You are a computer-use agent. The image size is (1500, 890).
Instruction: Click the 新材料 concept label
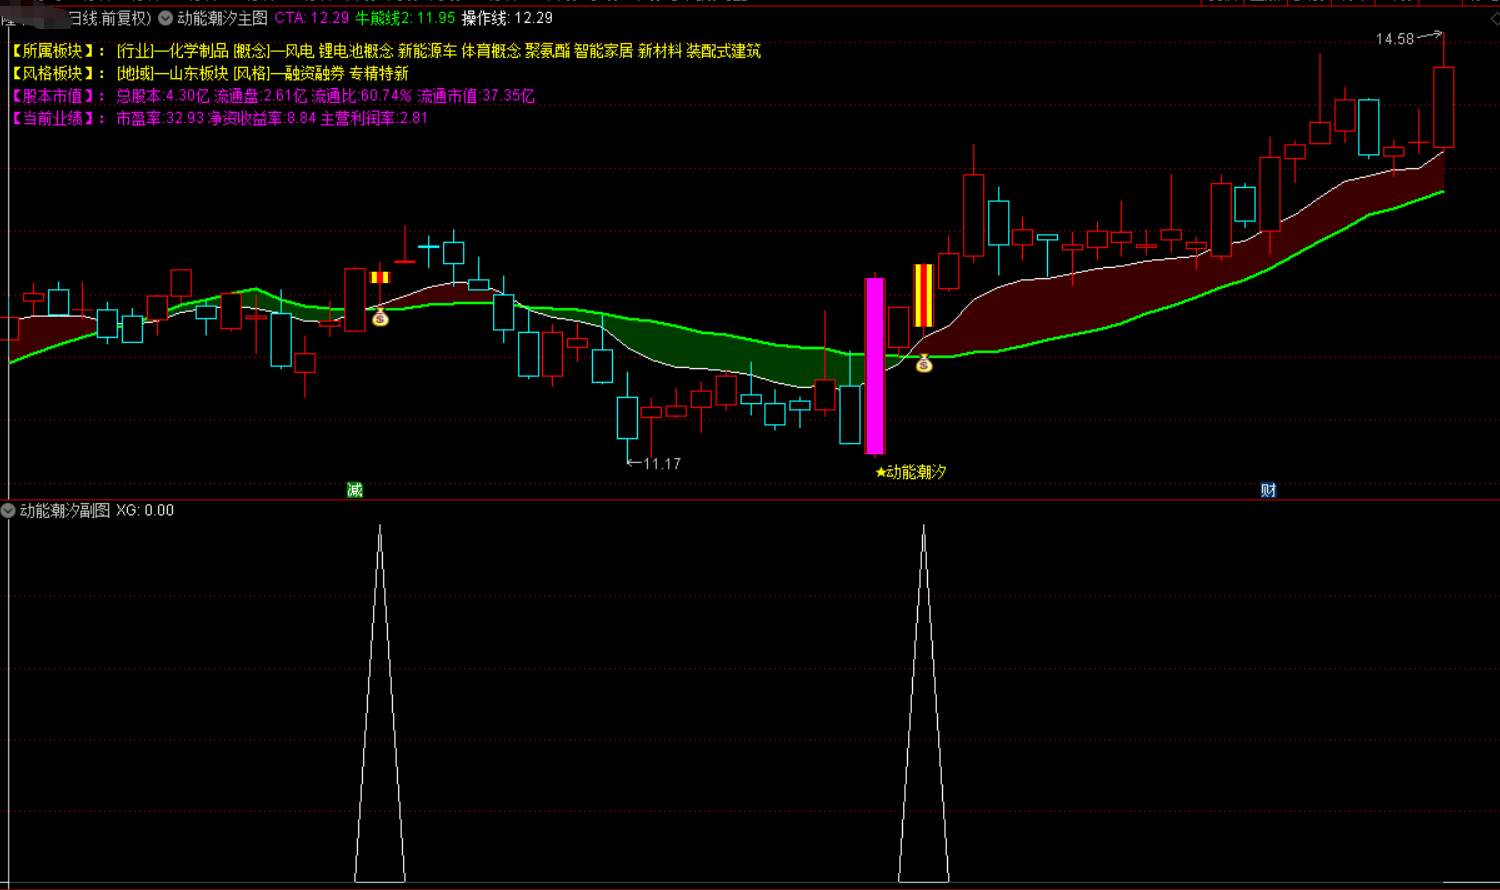pyautogui.click(x=660, y=51)
